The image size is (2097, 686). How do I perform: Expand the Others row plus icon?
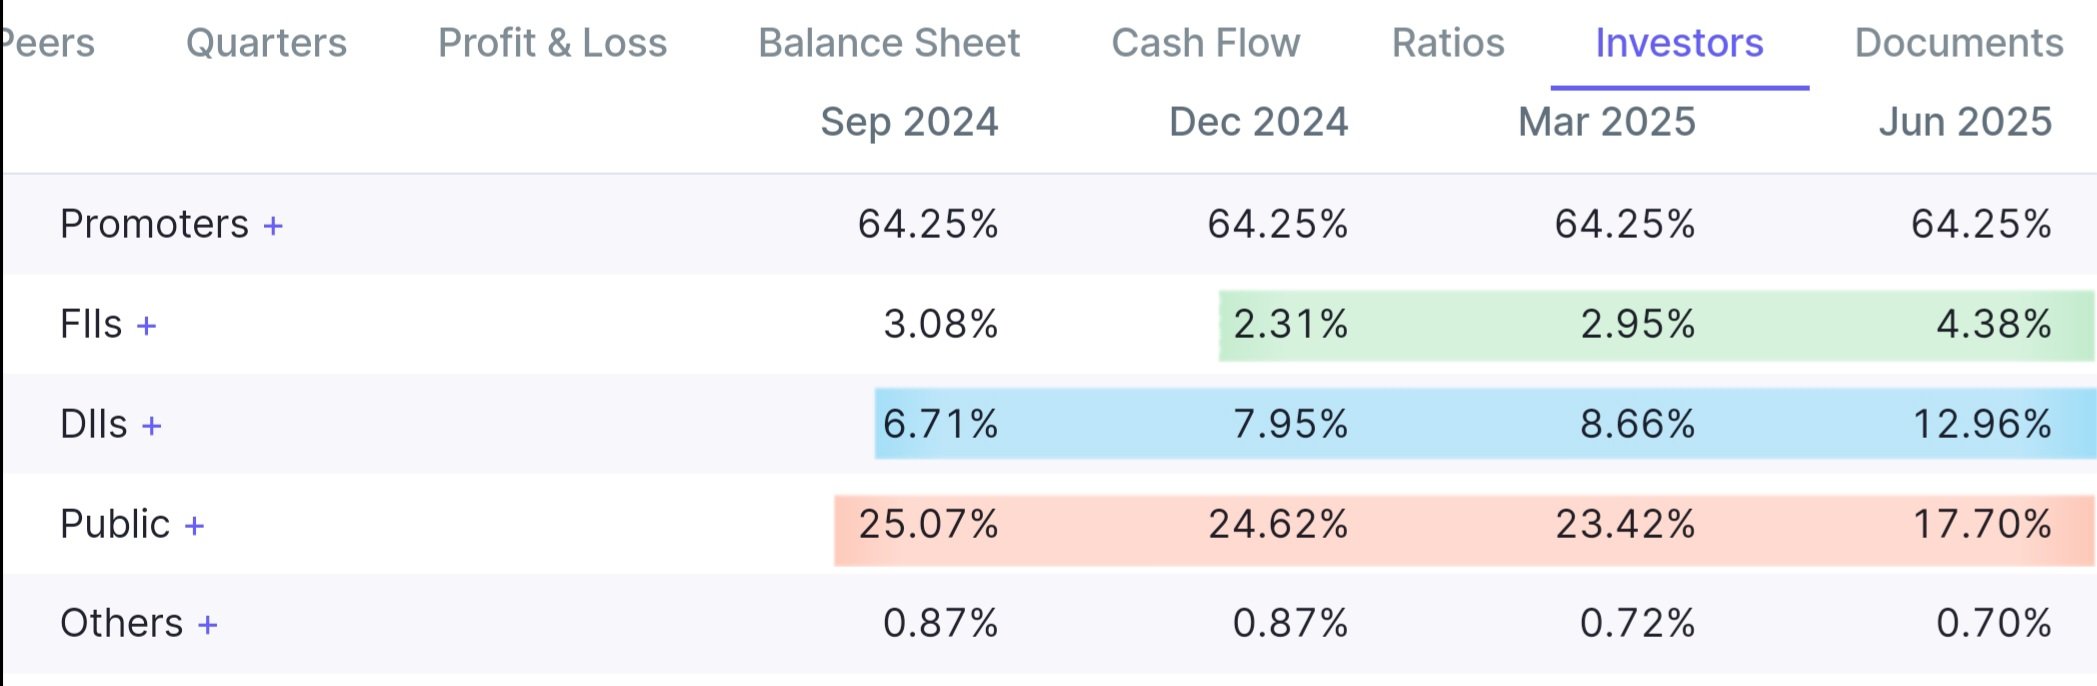tap(208, 625)
